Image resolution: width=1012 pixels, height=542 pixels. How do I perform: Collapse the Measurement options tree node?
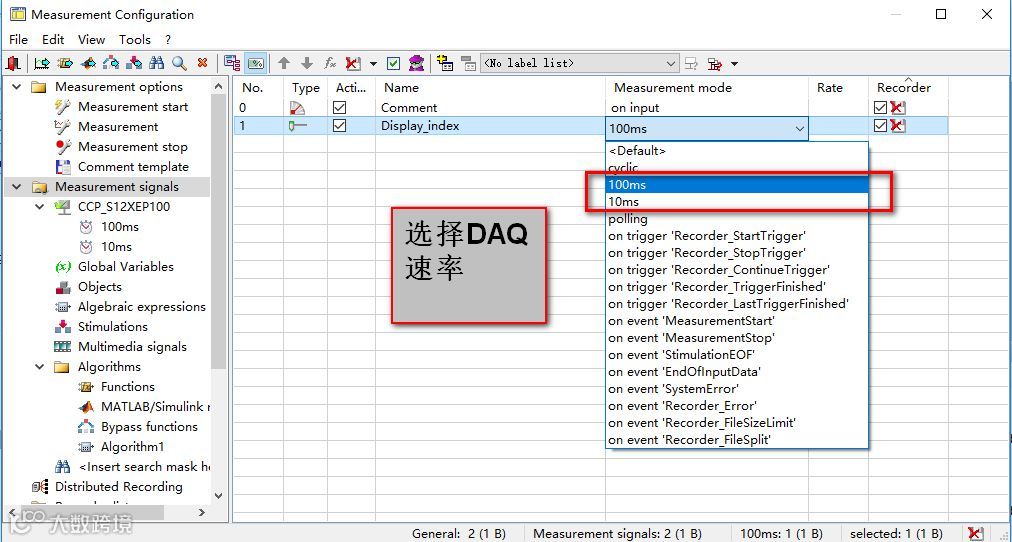[x=17, y=86]
